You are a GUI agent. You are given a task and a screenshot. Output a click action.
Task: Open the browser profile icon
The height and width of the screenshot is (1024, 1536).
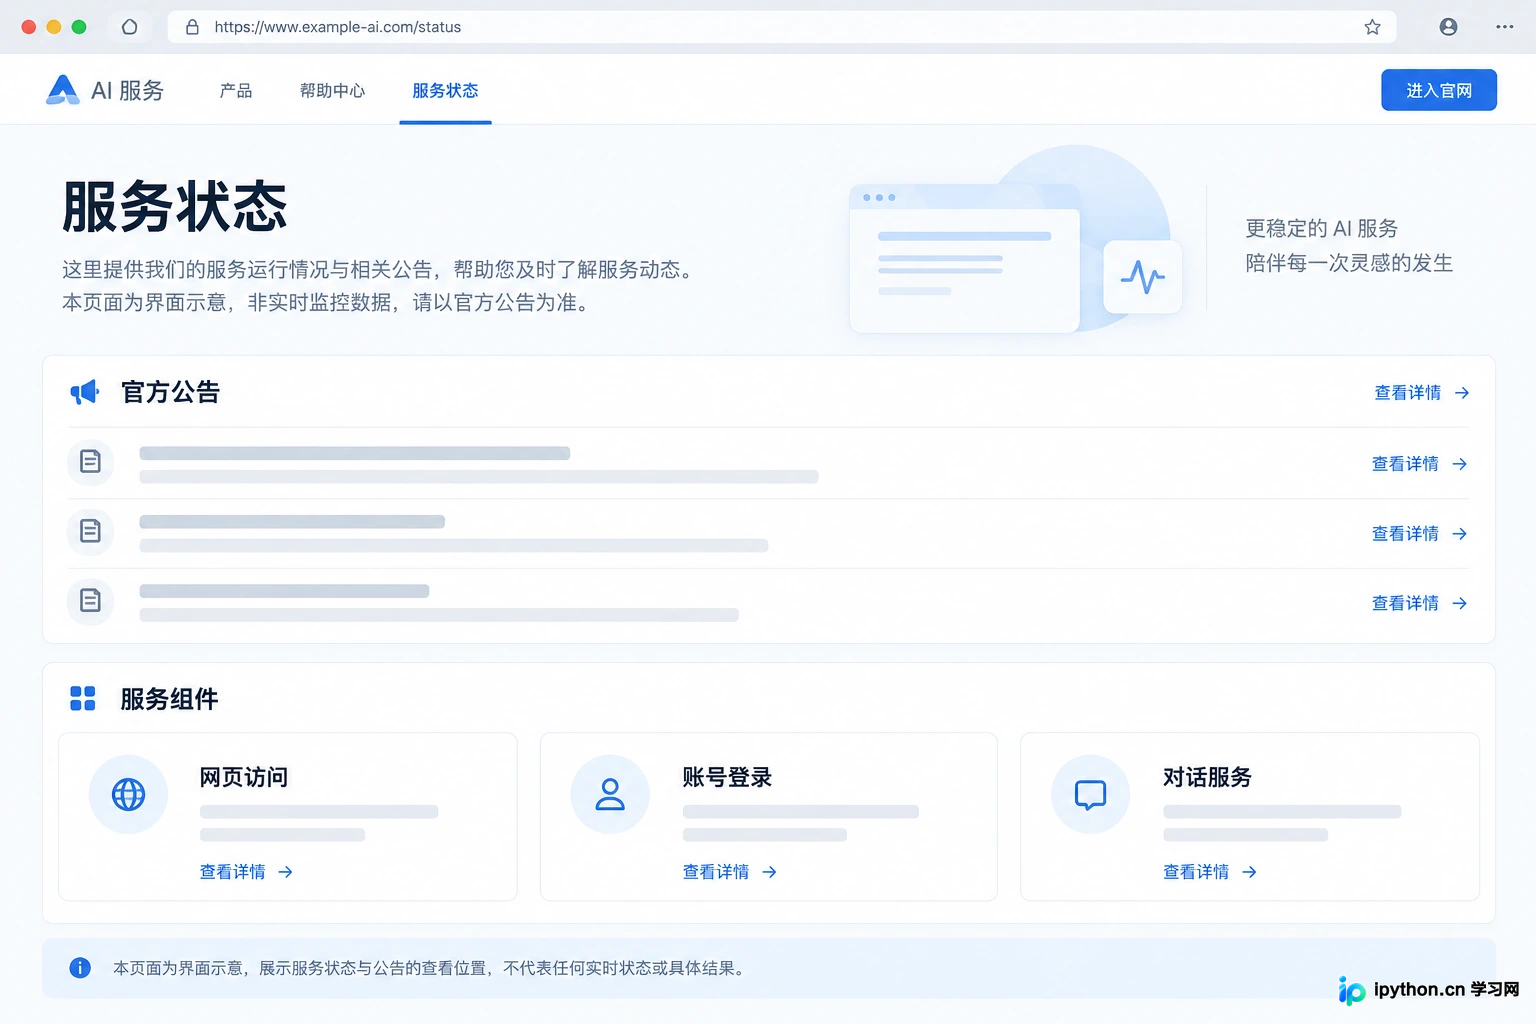click(x=1448, y=27)
